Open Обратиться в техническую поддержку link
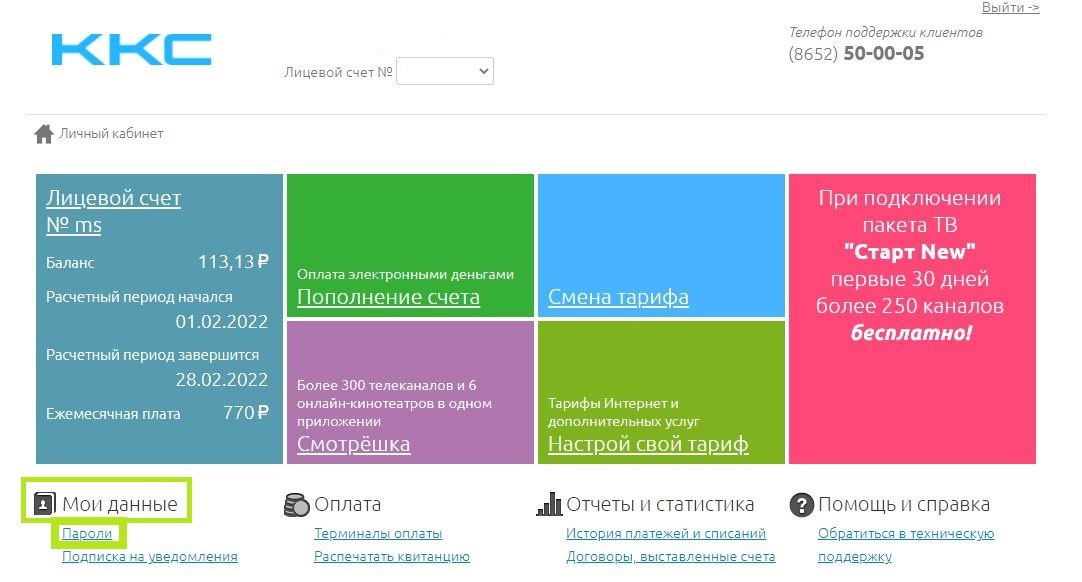1082x582 pixels. (x=905, y=534)
